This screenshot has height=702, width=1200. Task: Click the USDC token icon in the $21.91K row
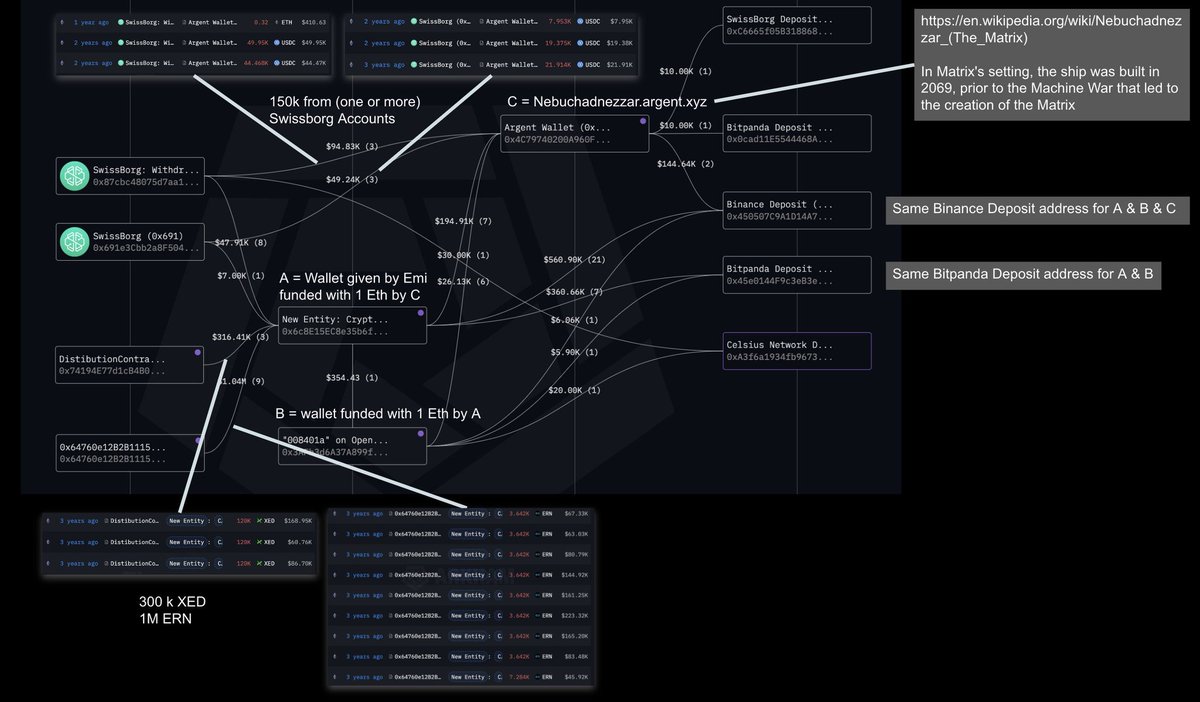(x=580, y=65)
